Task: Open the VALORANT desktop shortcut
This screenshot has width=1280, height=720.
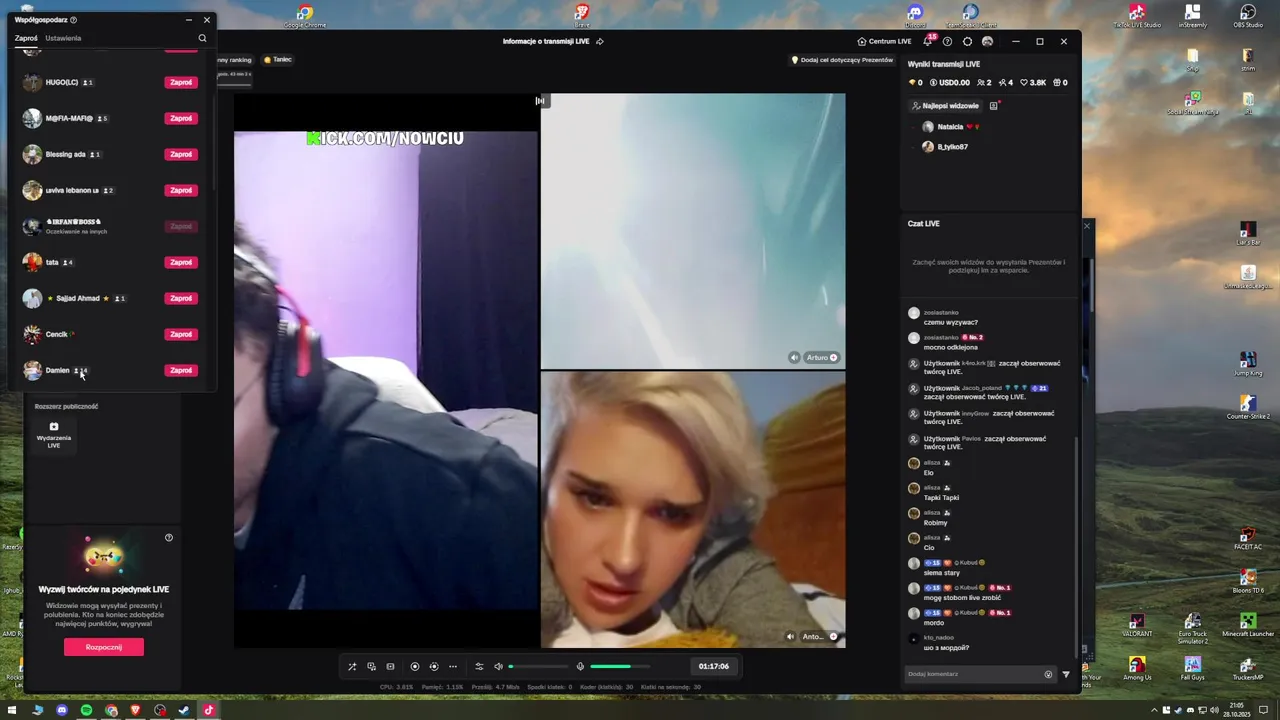Action: [x=1136, y=626]
